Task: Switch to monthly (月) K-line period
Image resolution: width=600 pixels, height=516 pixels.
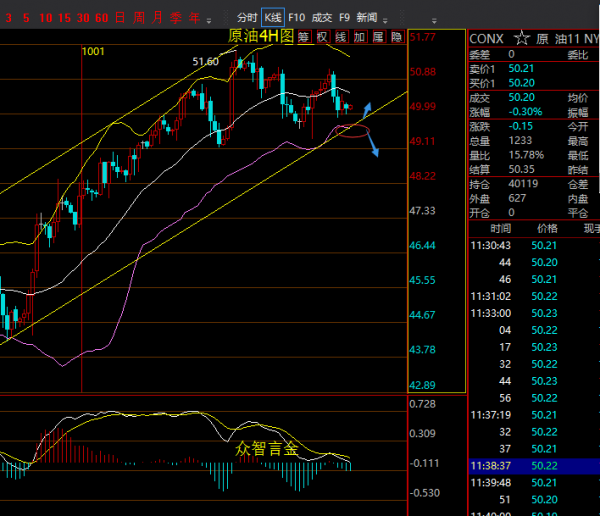Action: (157, 18)
